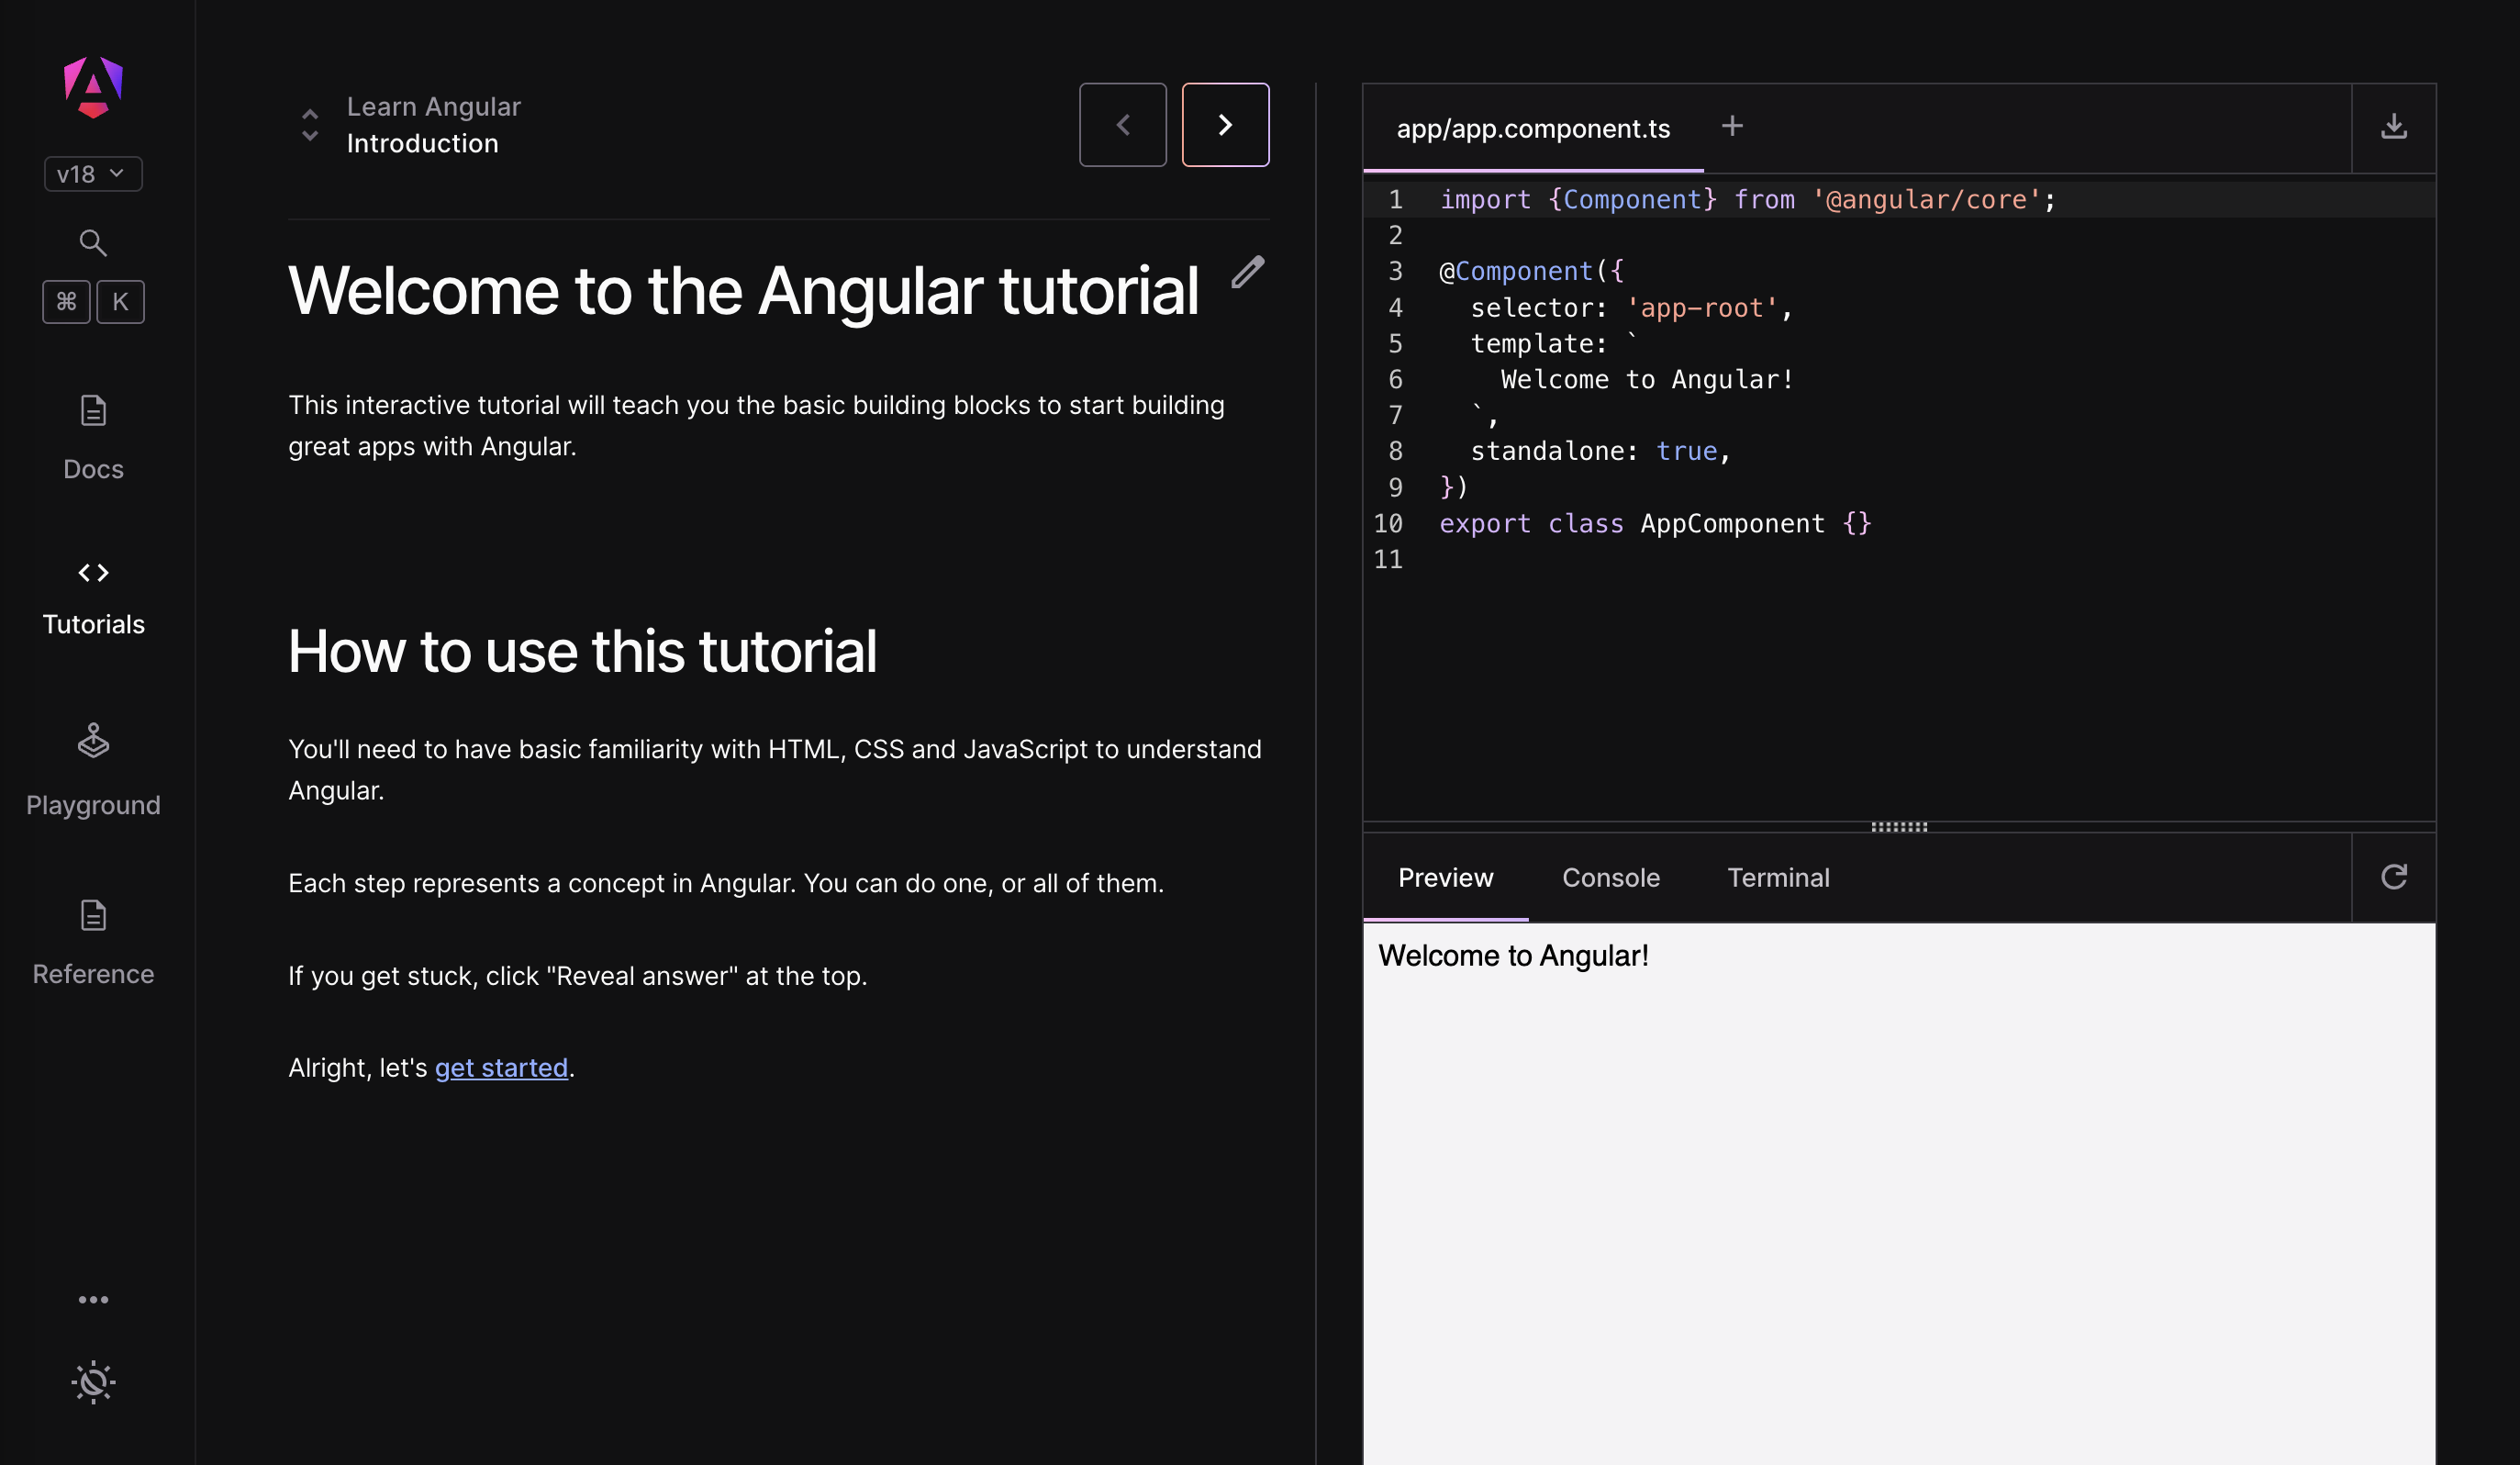Switch to the Console tab
Image resolution: width=2520 pixels, height=1465 pixels.
[x=1610, y=877]
